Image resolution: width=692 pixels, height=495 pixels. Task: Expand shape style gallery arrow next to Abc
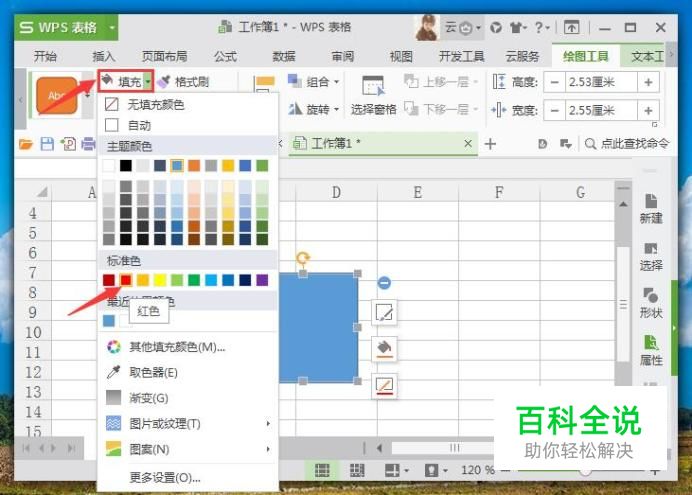tap(87, 95)
